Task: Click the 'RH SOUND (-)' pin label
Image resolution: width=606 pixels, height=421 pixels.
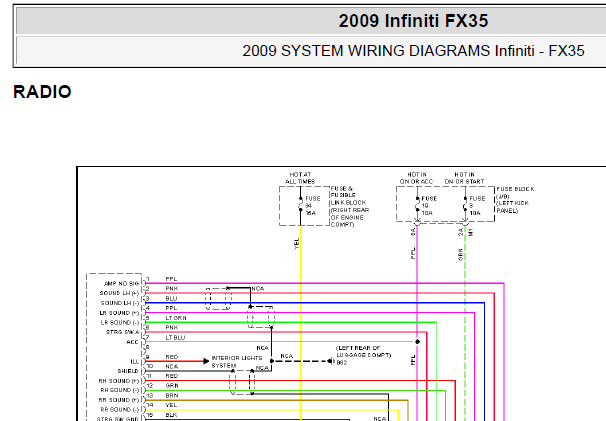Action: (x=119, y=390)
